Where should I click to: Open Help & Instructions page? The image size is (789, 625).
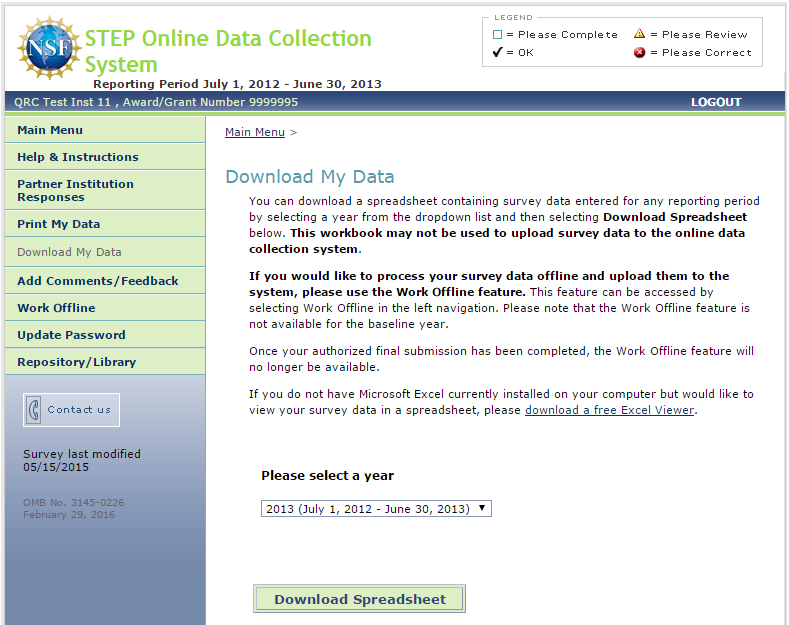point(78,157)
